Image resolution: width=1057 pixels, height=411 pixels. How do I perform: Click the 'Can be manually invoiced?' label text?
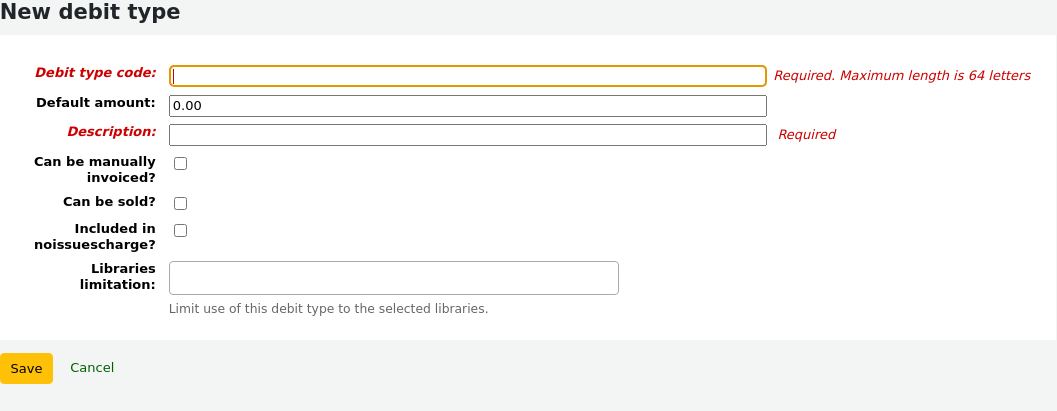coord(95,169)
